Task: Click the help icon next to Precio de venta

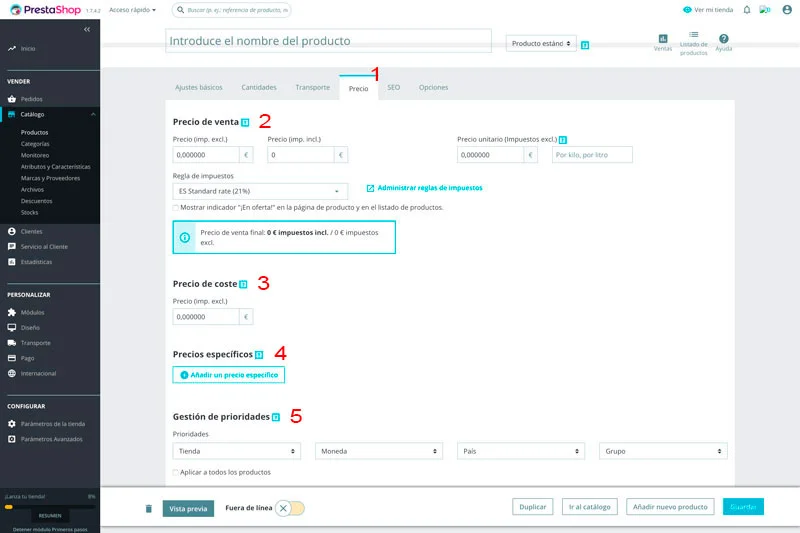Action: pos(245,122)
